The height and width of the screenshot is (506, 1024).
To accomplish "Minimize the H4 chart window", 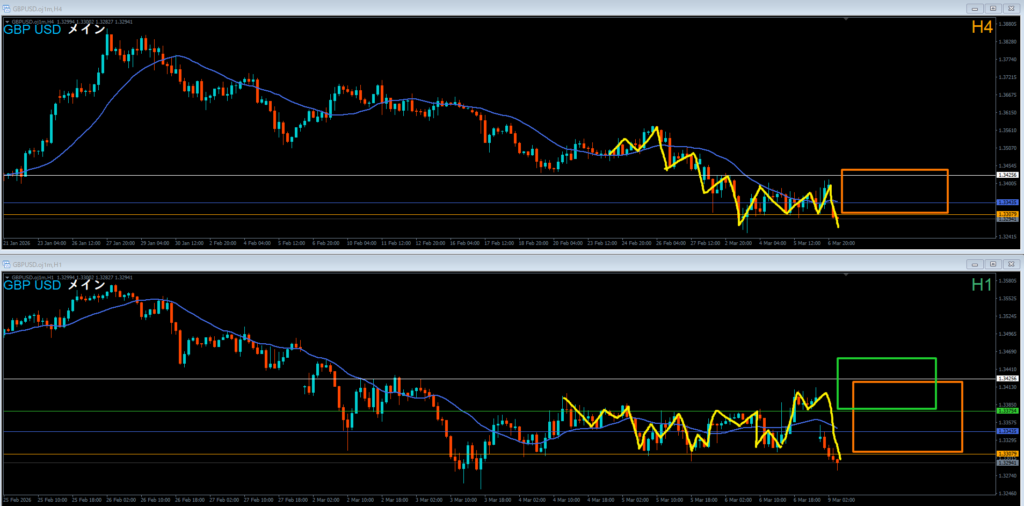I will pos(973,8).
